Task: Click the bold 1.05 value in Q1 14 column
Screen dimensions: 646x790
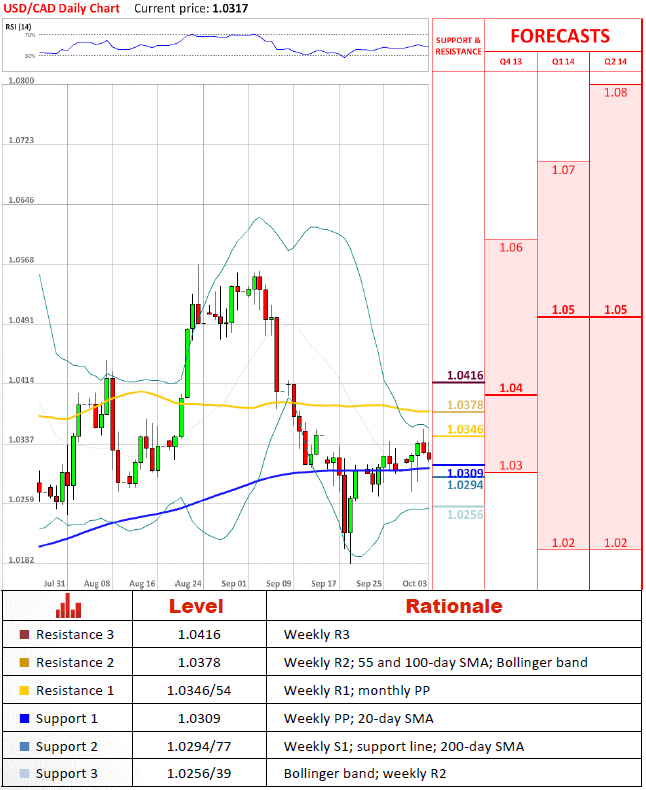Action: coord(563,310)
